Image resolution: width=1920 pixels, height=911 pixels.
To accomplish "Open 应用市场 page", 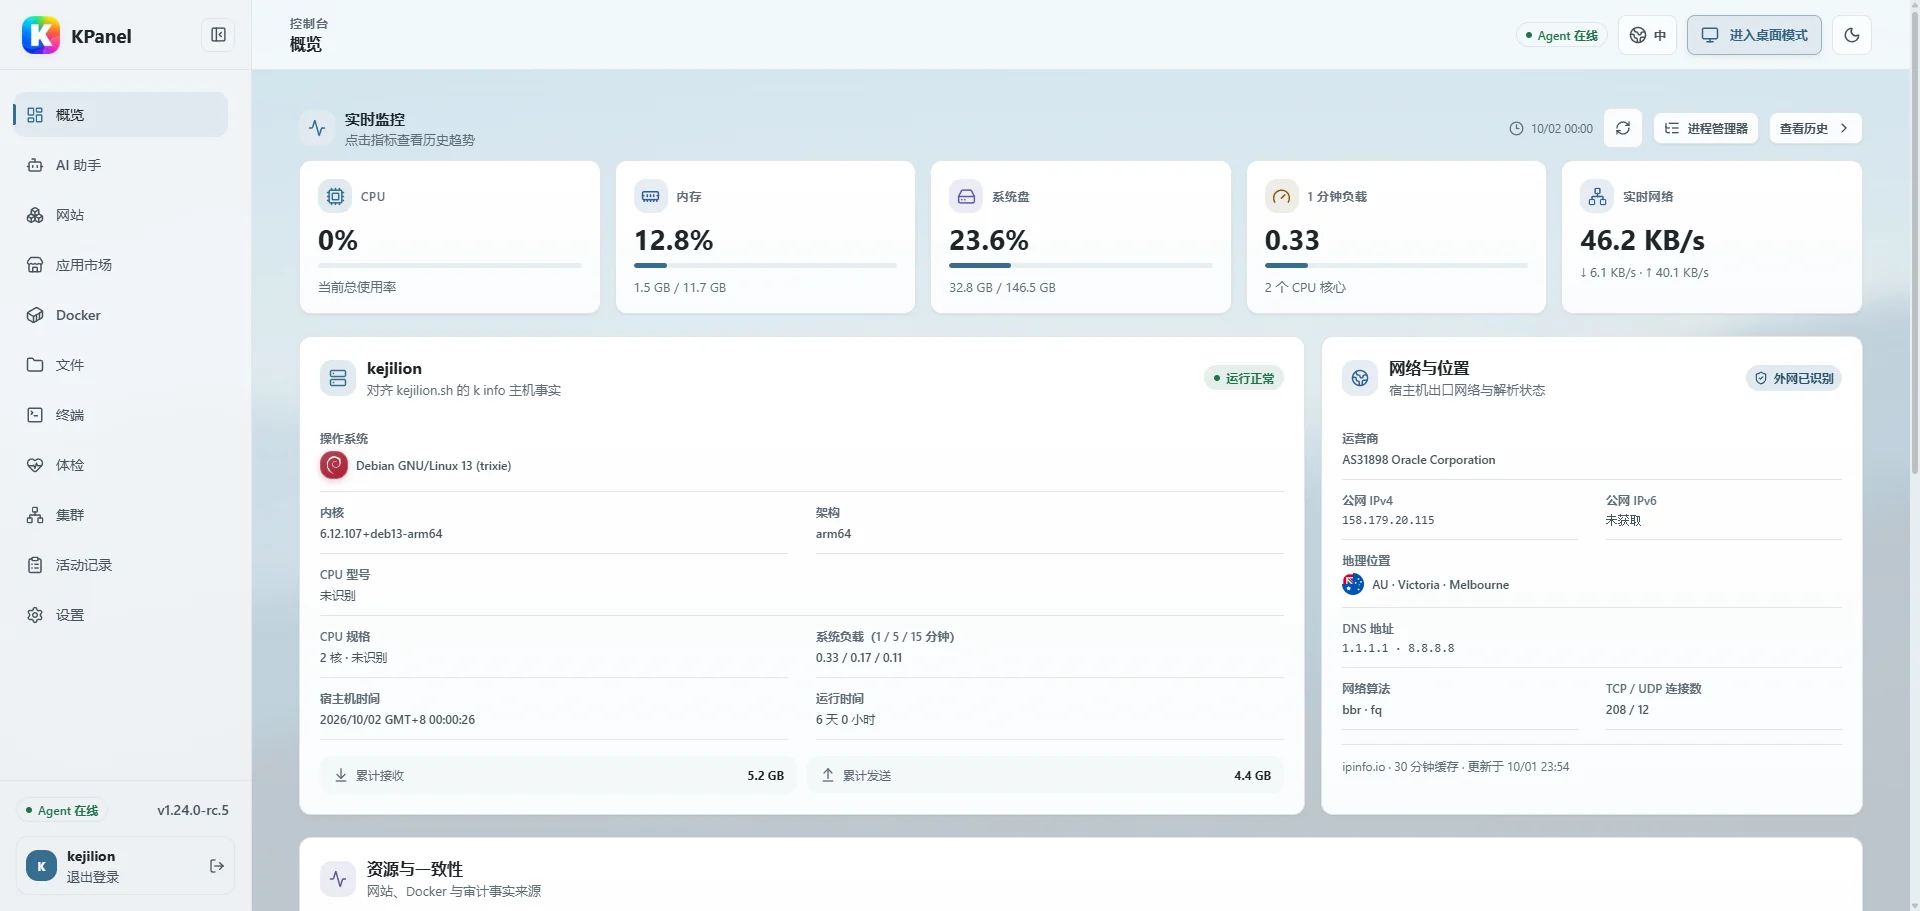I will coord(120,265).
